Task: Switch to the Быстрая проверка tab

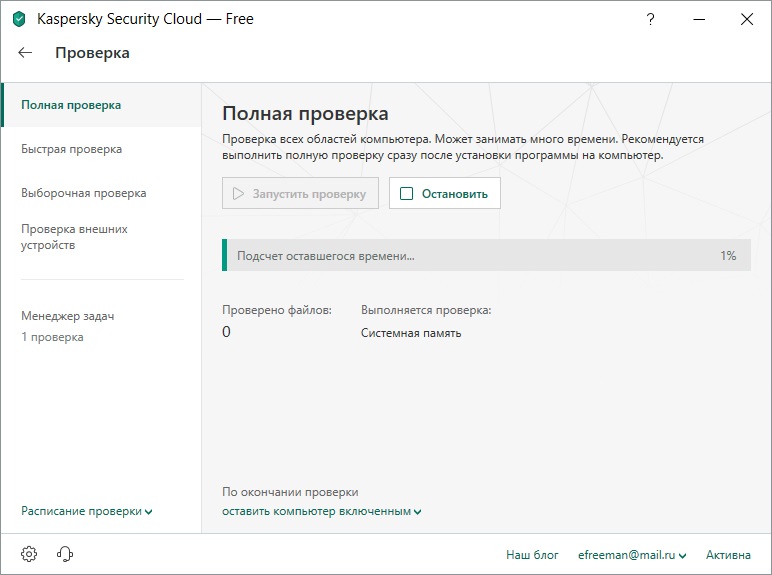Action: pyautogui.click(x=71, y=149)
